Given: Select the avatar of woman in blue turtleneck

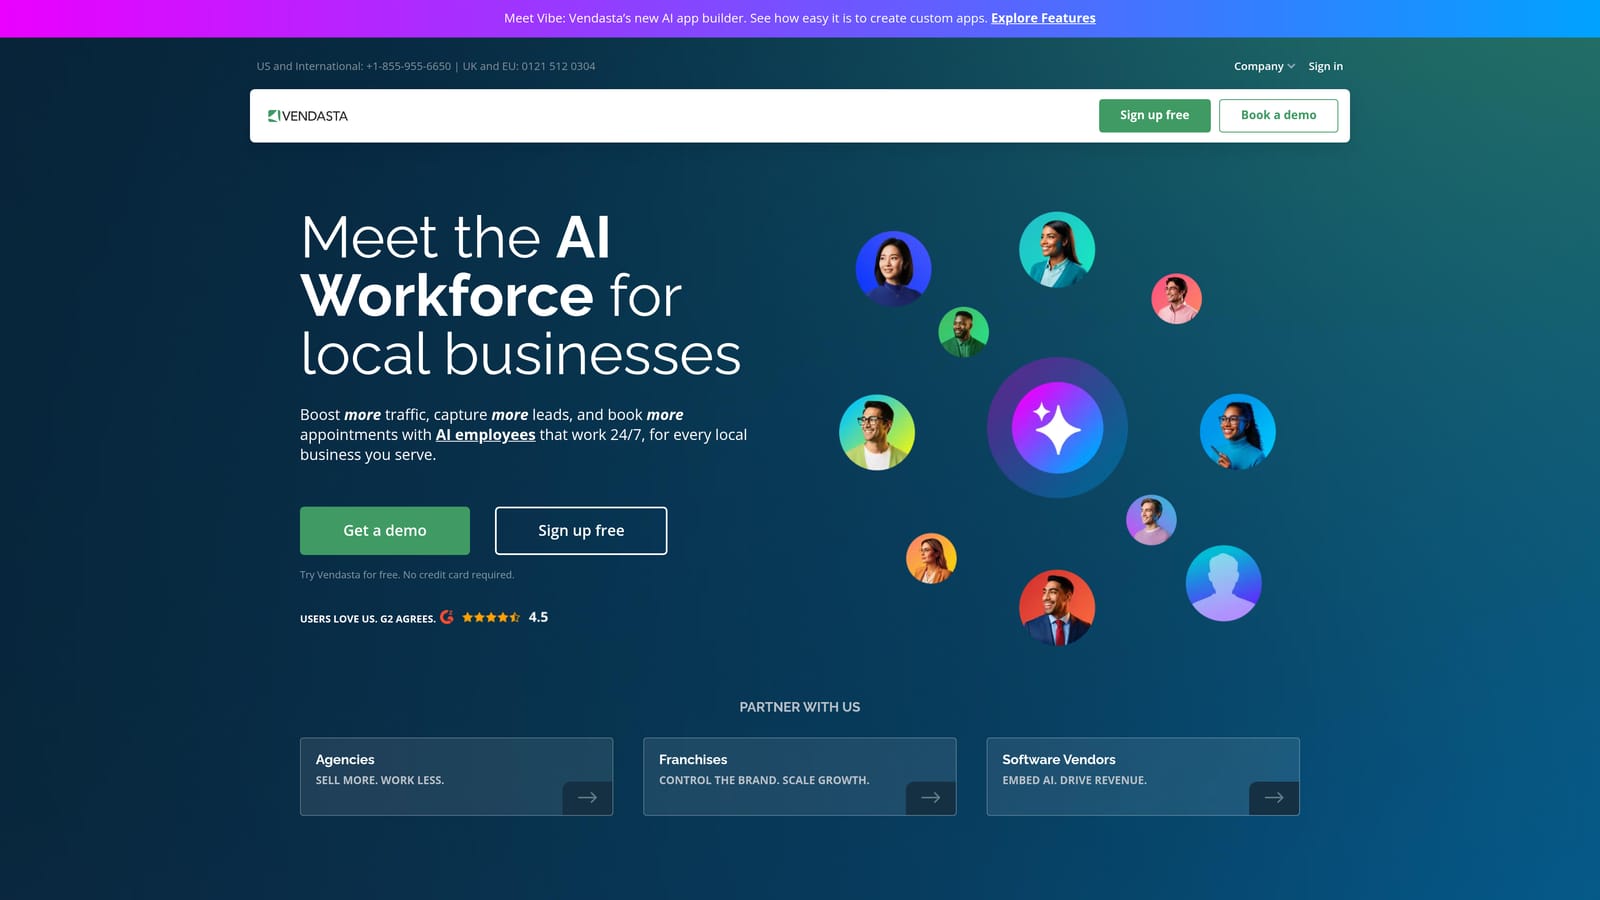Looking at the screenshot, I should 1237,432.
